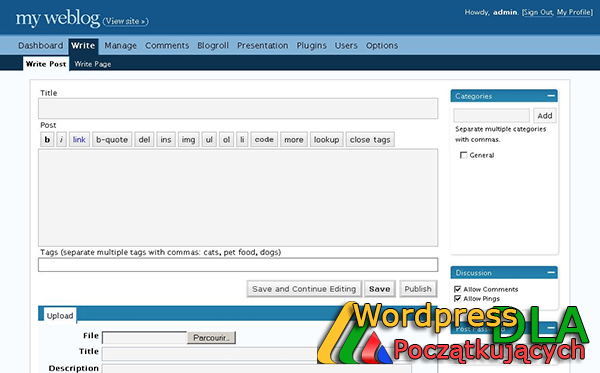Open the My Profile link
The height and width of the screenshot is (373, 600).
click(x=574, y=12)
